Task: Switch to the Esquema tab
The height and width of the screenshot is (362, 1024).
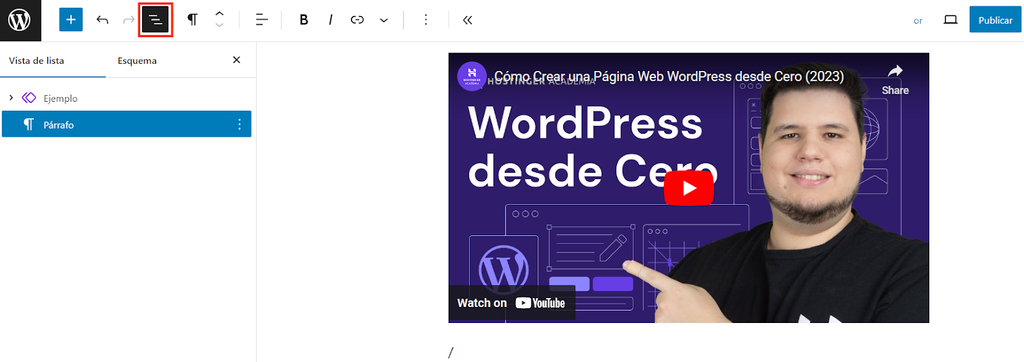Action: (137, 61)
